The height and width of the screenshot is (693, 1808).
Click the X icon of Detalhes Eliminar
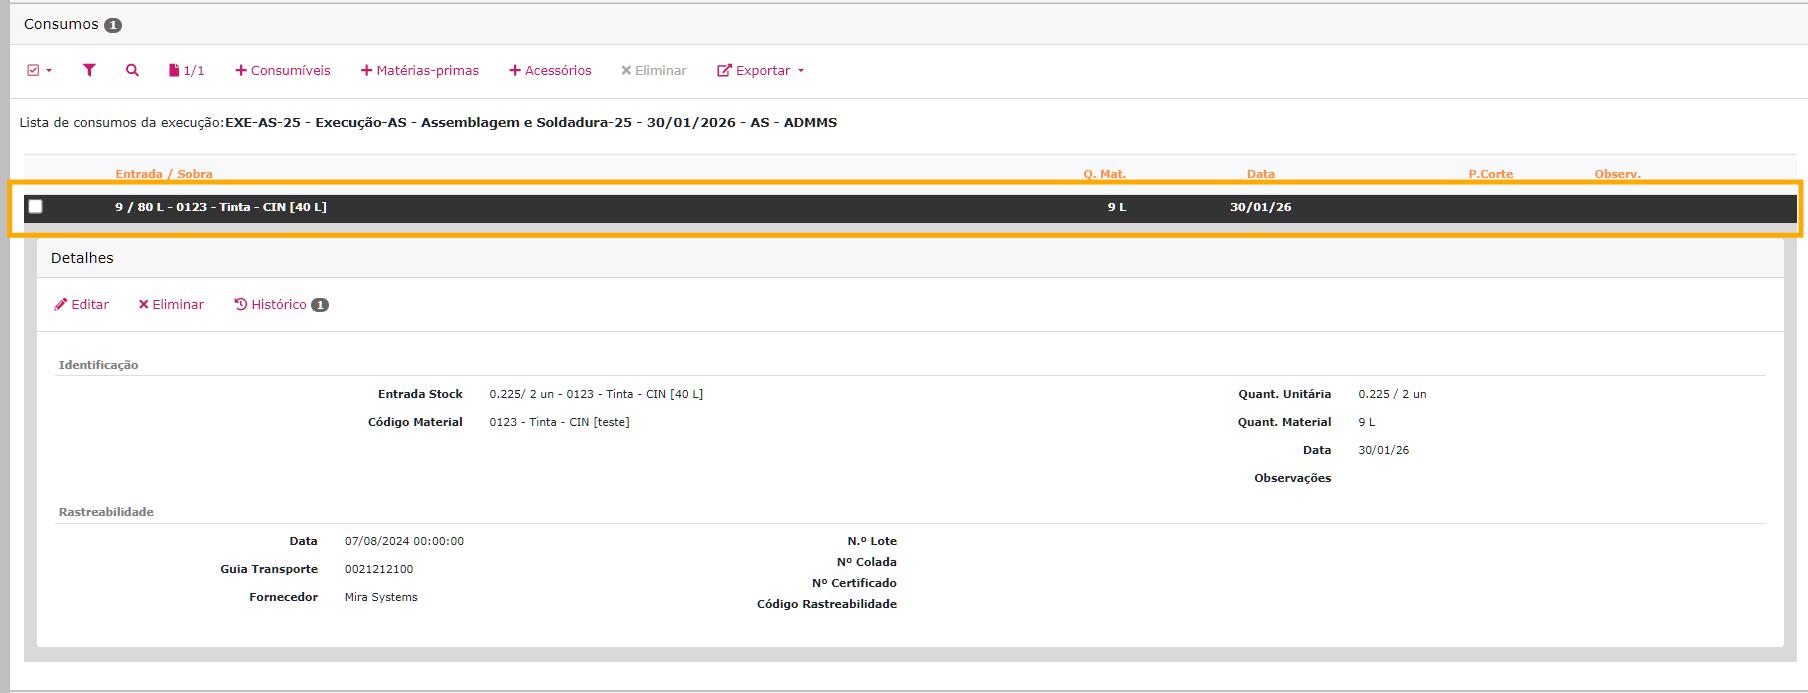pyautogui.click(x=143, y=304)
